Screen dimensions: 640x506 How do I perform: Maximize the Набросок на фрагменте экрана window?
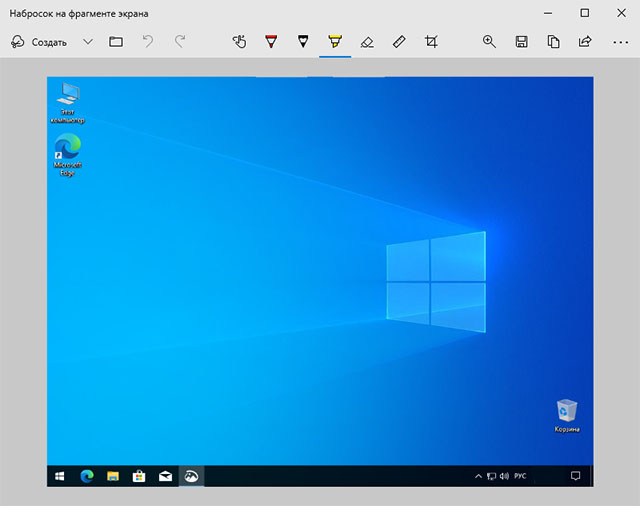(x=584, y=13)
